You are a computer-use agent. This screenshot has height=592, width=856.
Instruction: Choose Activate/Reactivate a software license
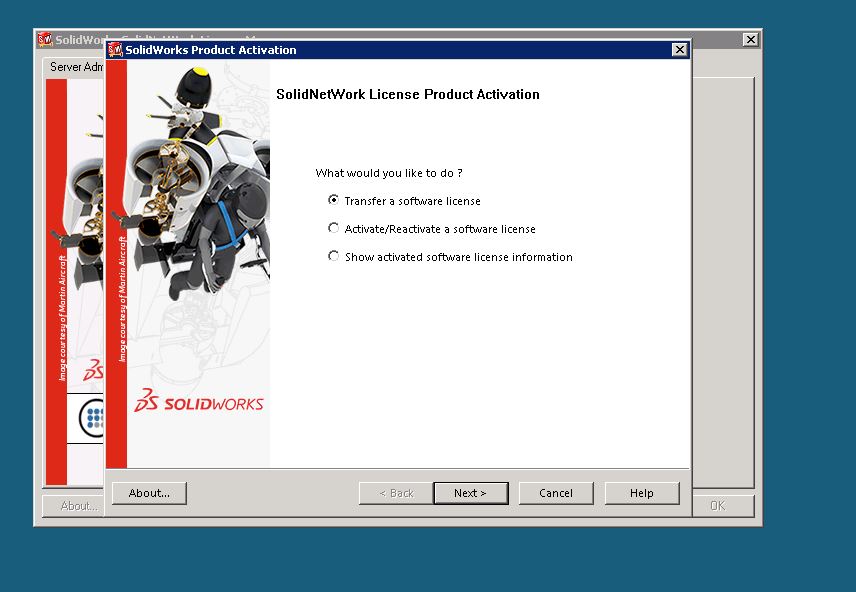[x=334, y=228]
